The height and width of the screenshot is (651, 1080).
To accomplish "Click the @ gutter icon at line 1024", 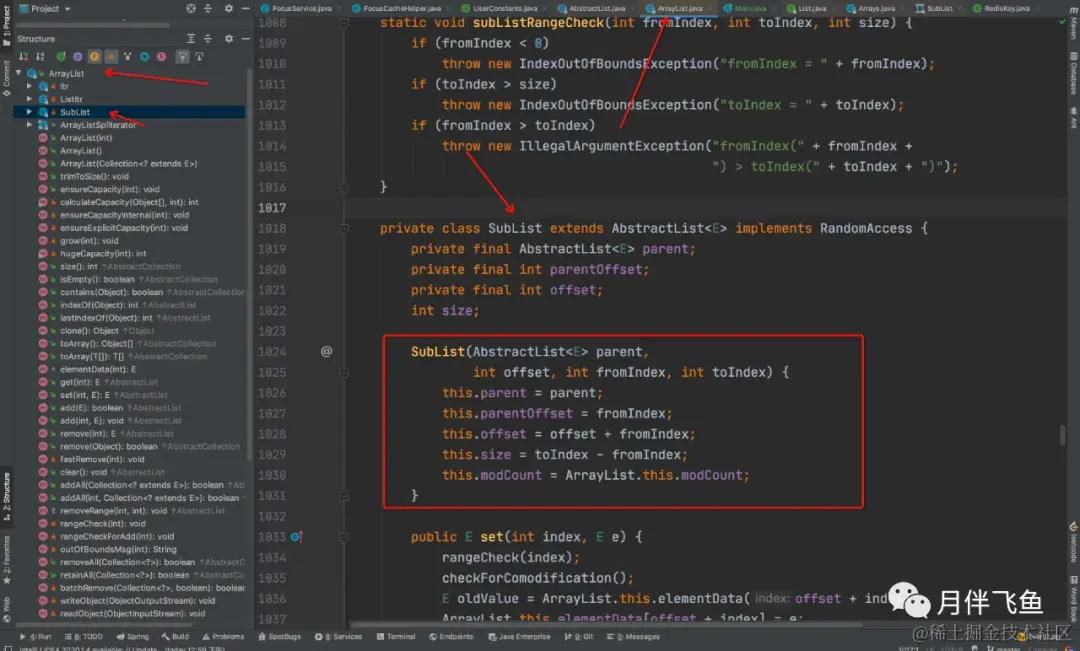I will (x=326, y=351).
